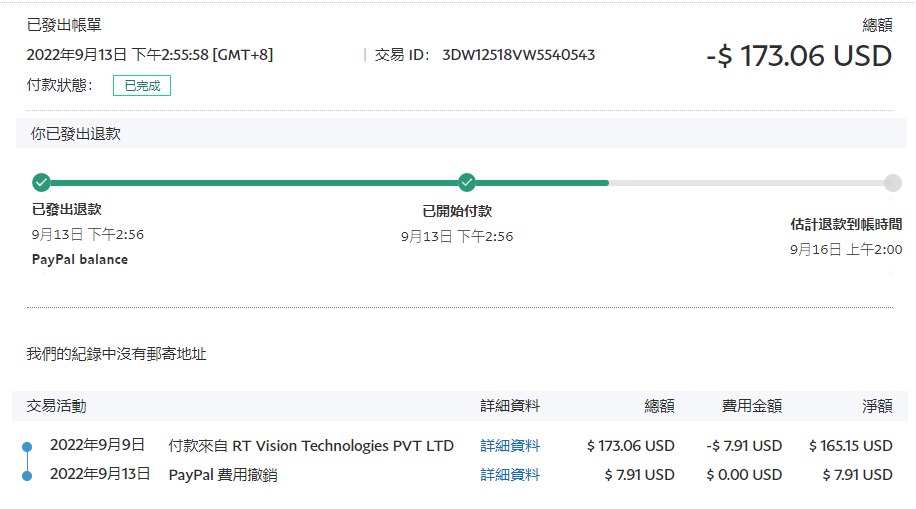Click the PayPal balance label

tap(80, 260)
